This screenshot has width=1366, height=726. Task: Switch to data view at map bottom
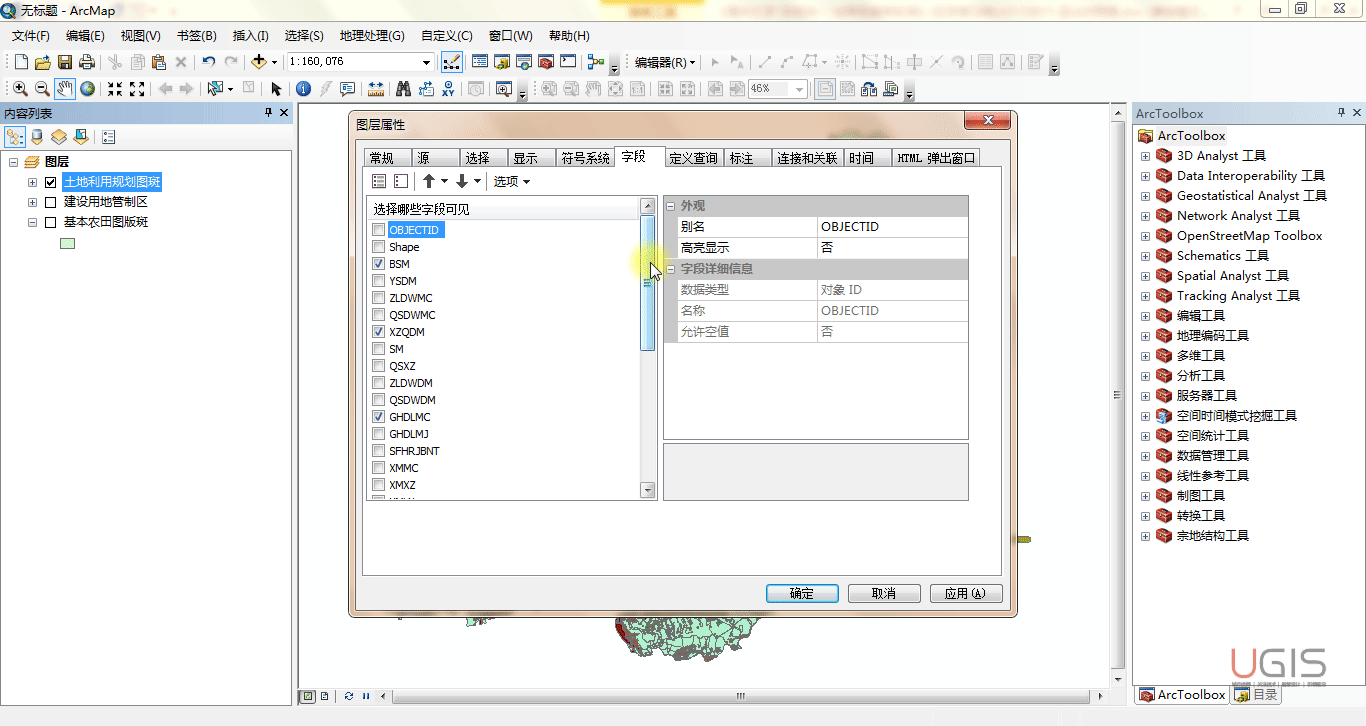pos(309,696)
